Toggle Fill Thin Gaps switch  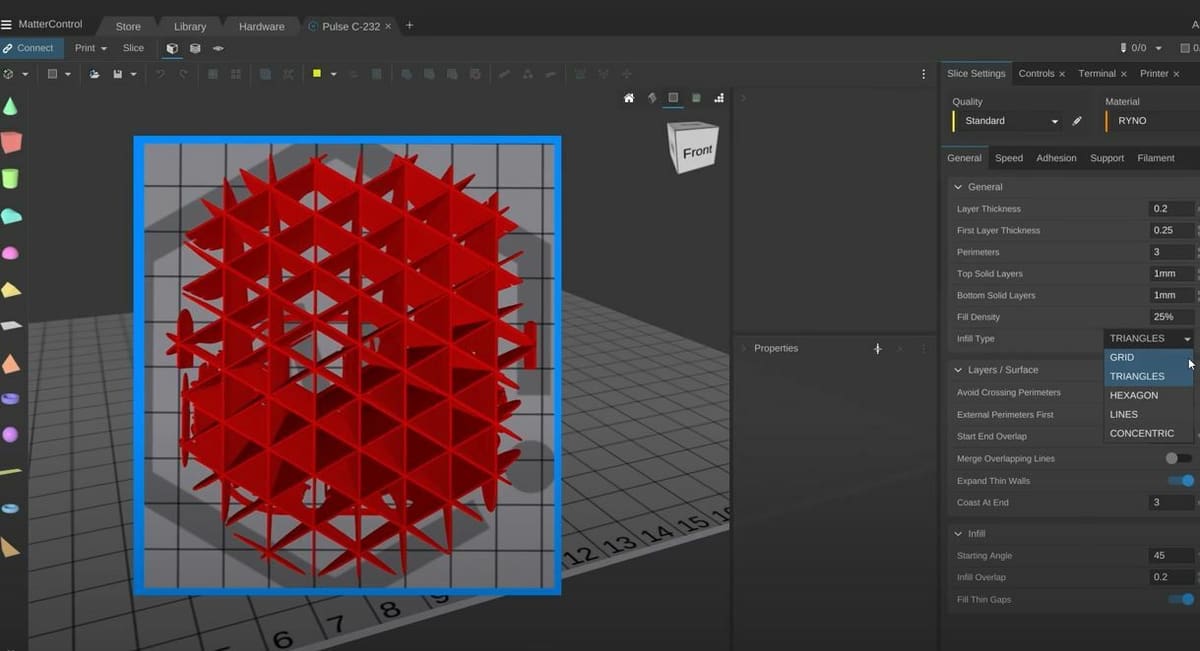pos(1181,599)
